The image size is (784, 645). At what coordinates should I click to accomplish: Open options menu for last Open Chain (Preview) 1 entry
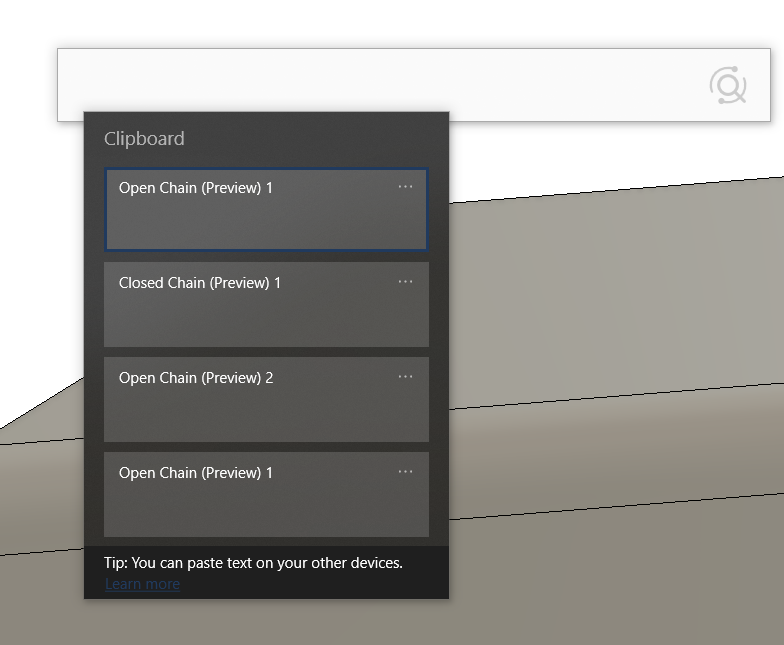point(406,472)
